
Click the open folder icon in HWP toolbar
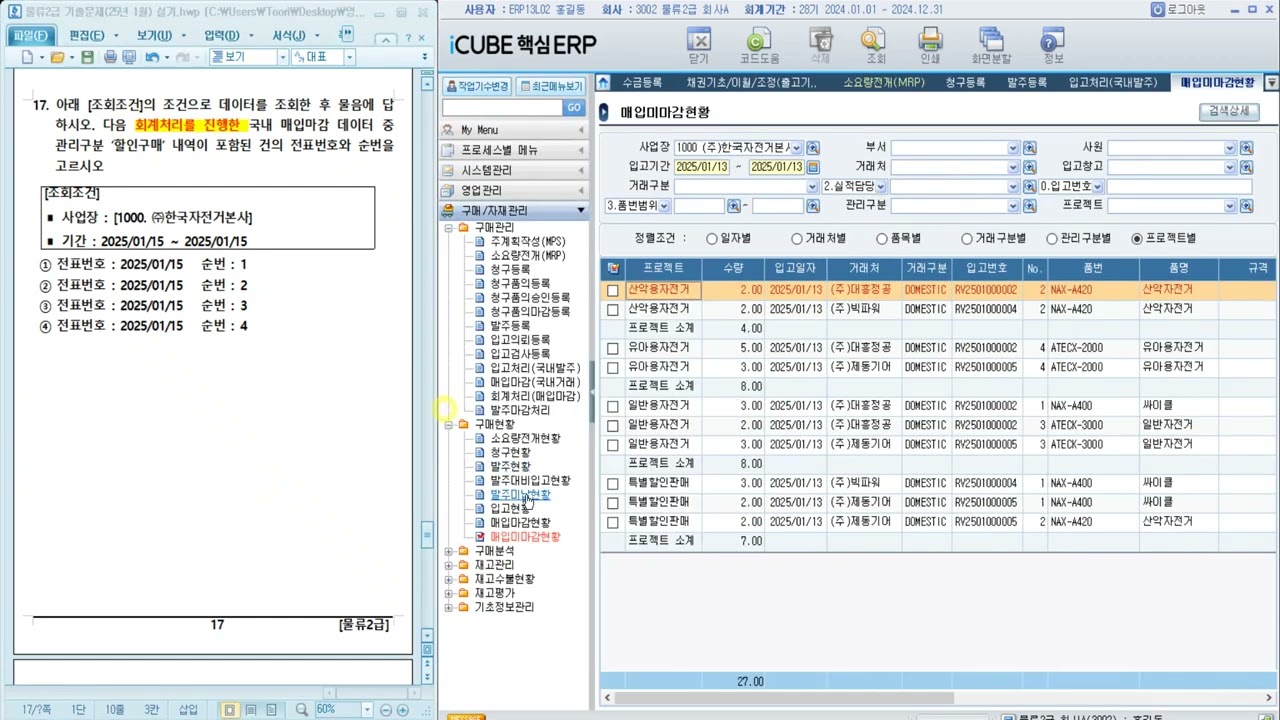tap(57, 57)
